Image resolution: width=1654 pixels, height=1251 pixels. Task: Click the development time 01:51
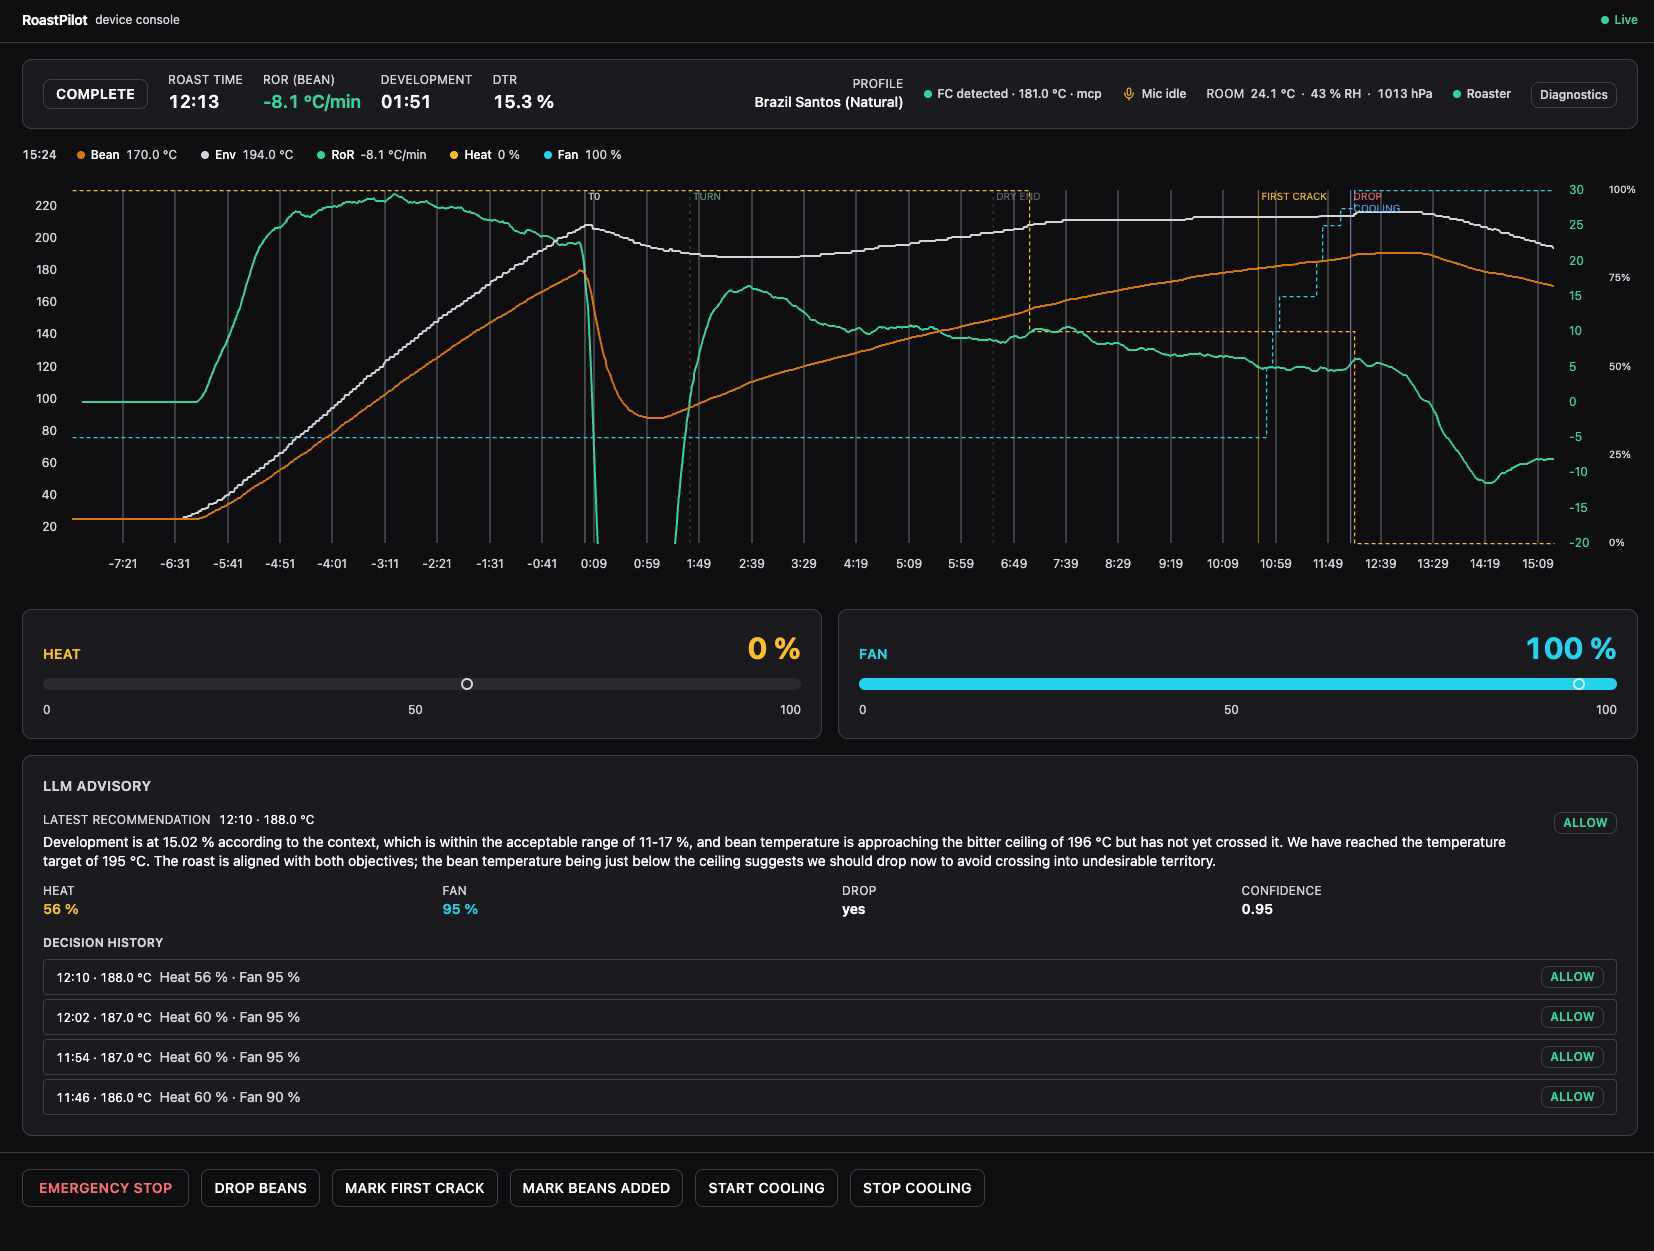coord(406,102)
